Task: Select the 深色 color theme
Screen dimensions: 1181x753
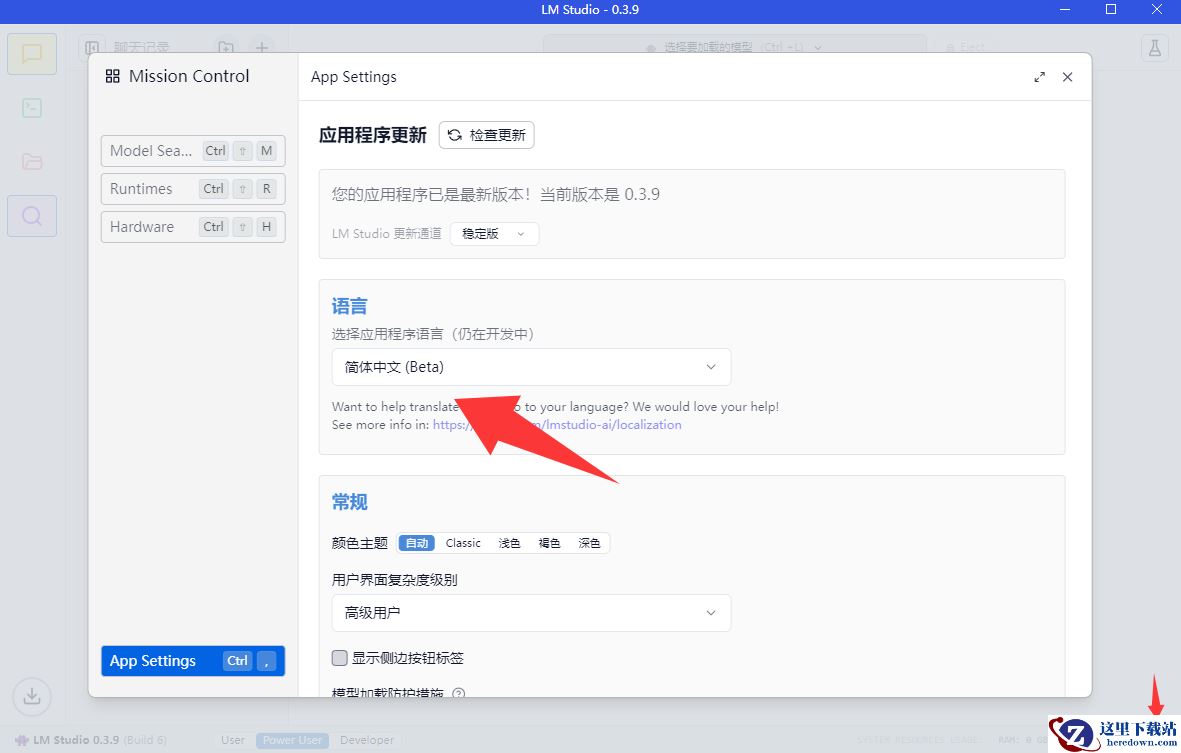Action: [x=589, y=543]
